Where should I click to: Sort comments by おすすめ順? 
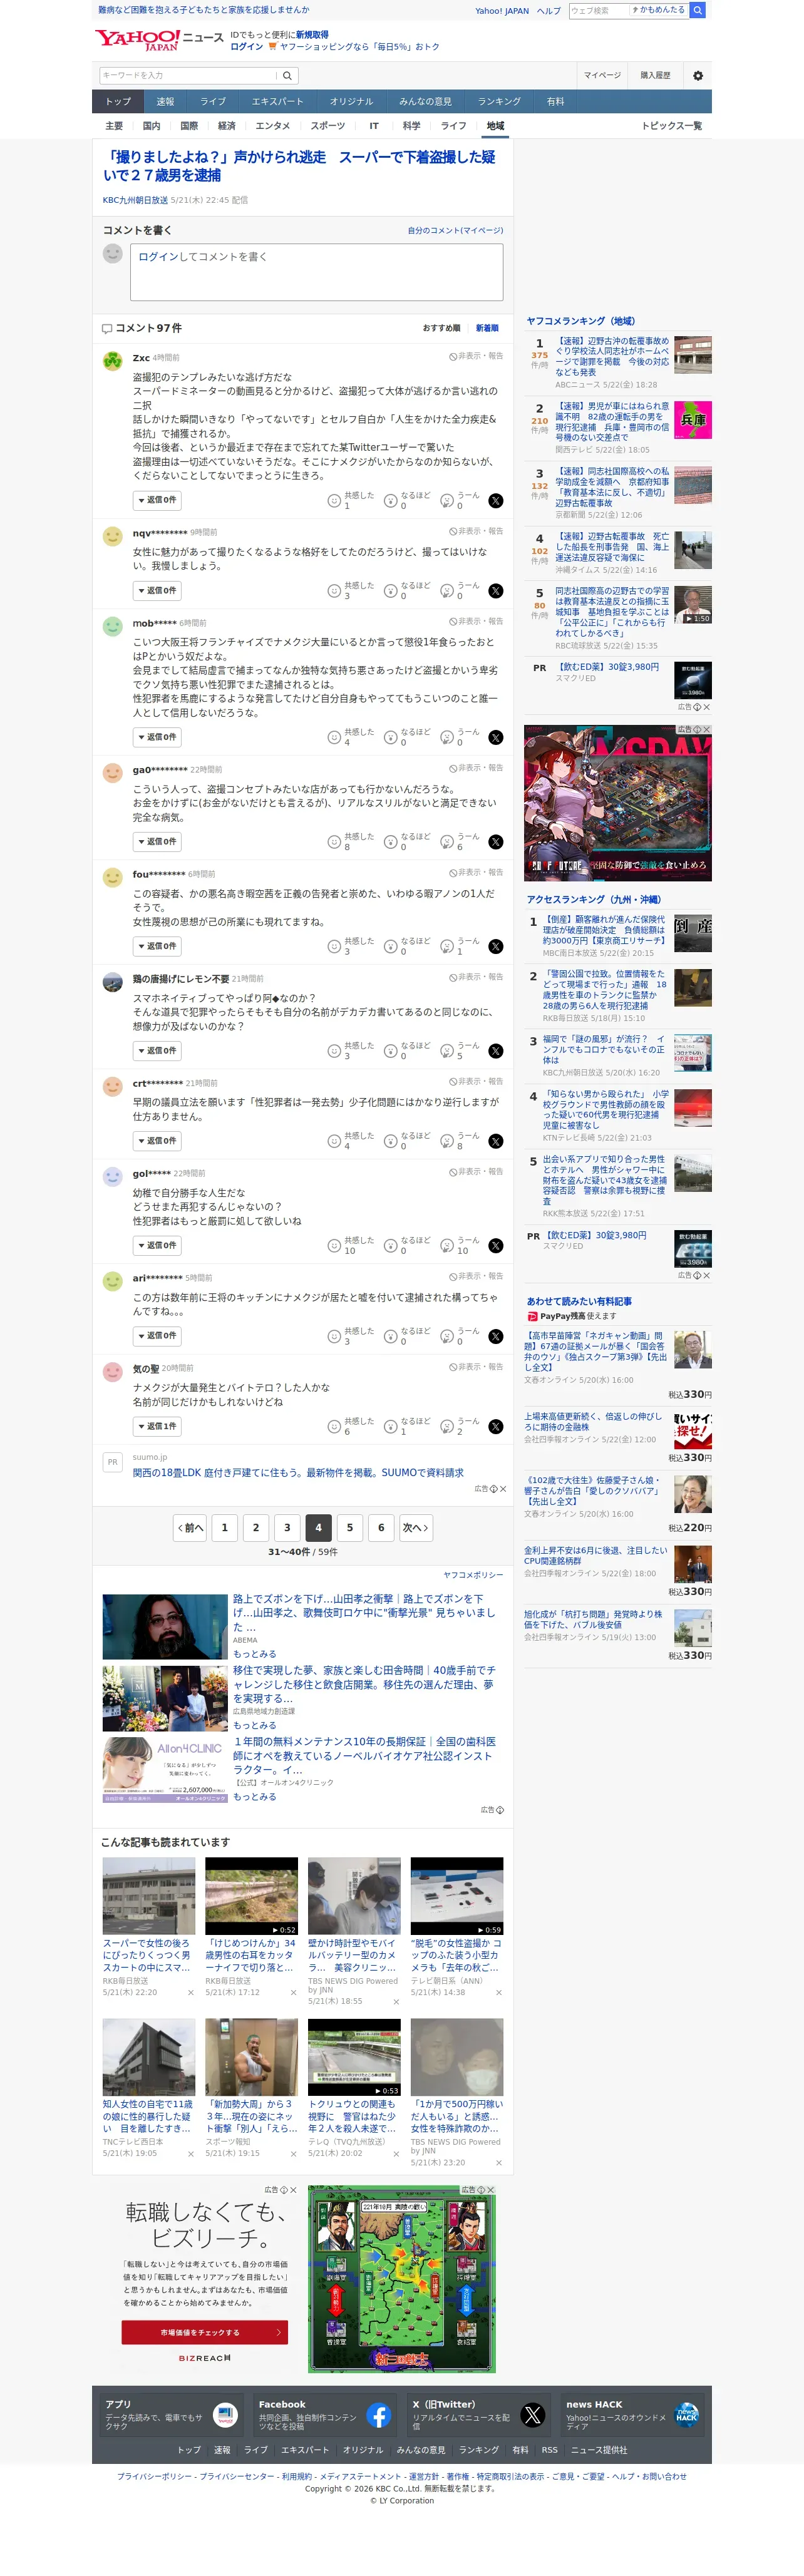coord(441,328)
